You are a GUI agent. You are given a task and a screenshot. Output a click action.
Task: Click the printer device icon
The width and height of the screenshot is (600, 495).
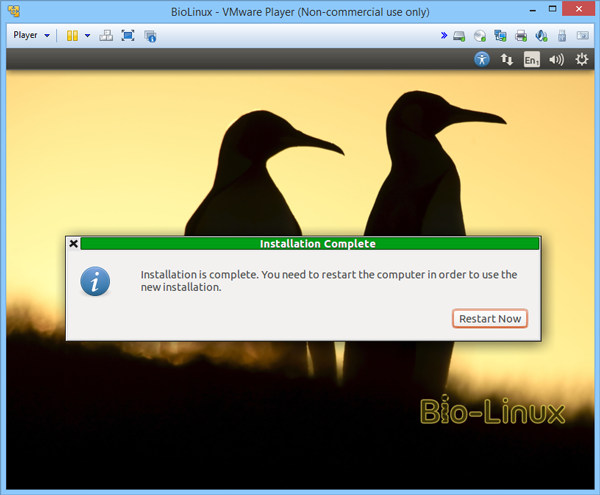(521, 36)
